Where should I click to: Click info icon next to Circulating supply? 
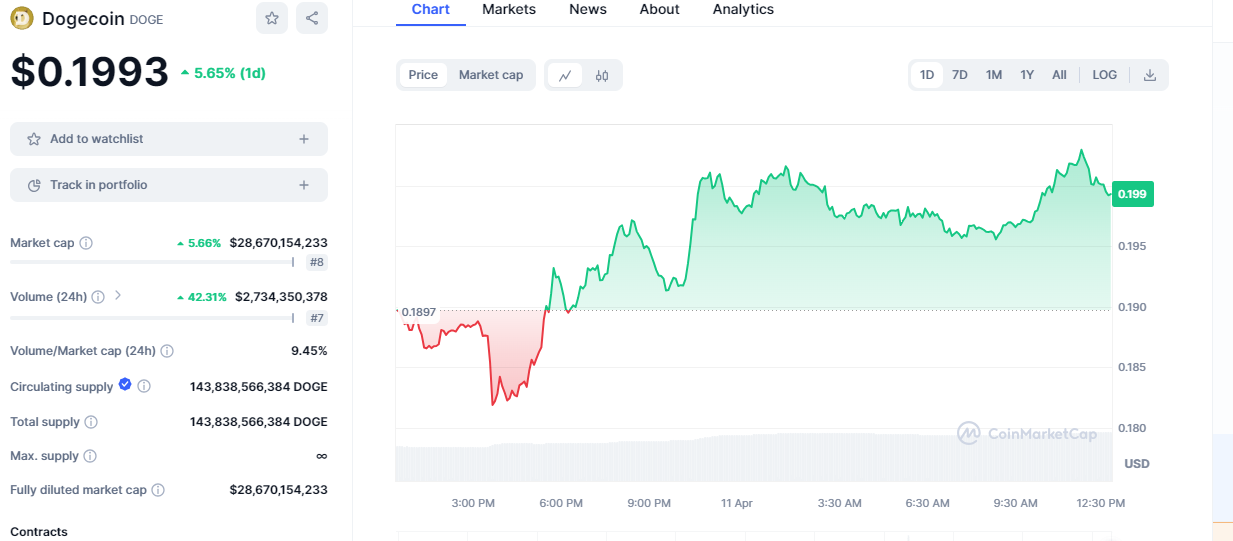pyautogui.click(x=144, y=386)
